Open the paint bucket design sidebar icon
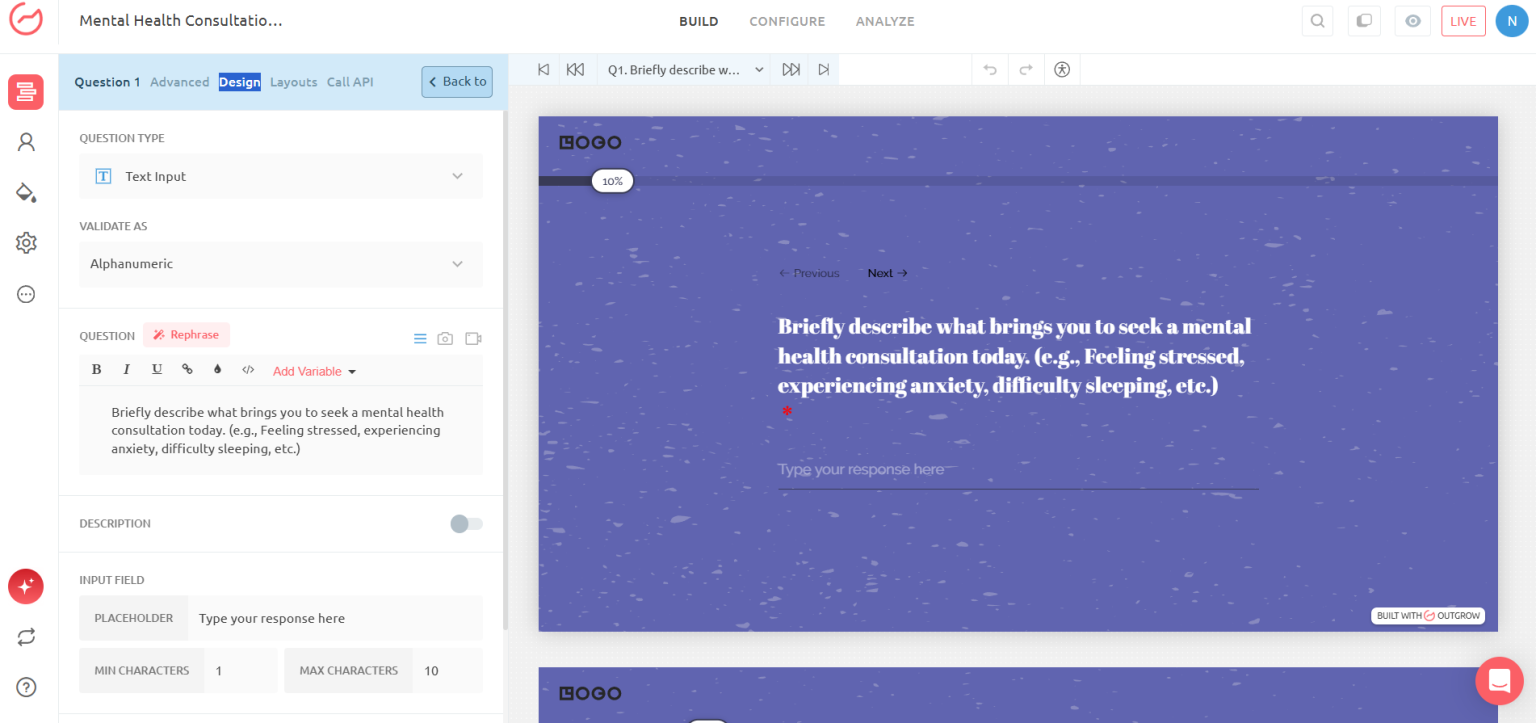 pos(26,192)
